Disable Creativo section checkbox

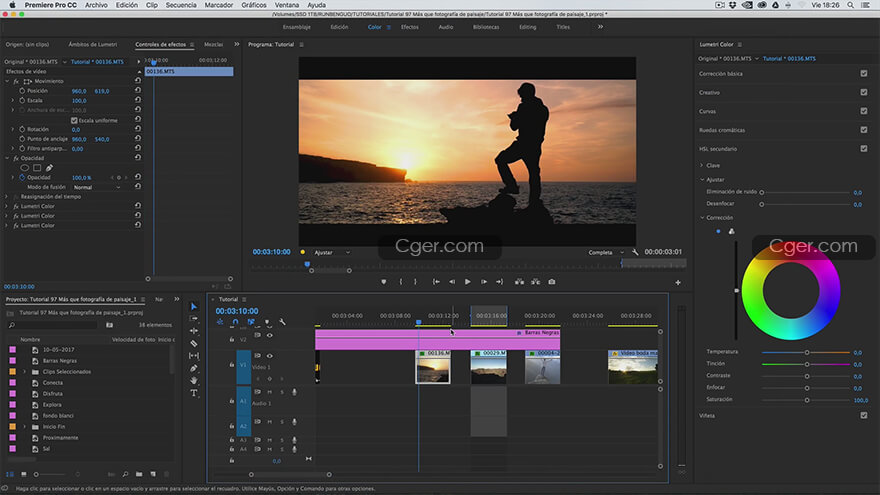[864, 92]
